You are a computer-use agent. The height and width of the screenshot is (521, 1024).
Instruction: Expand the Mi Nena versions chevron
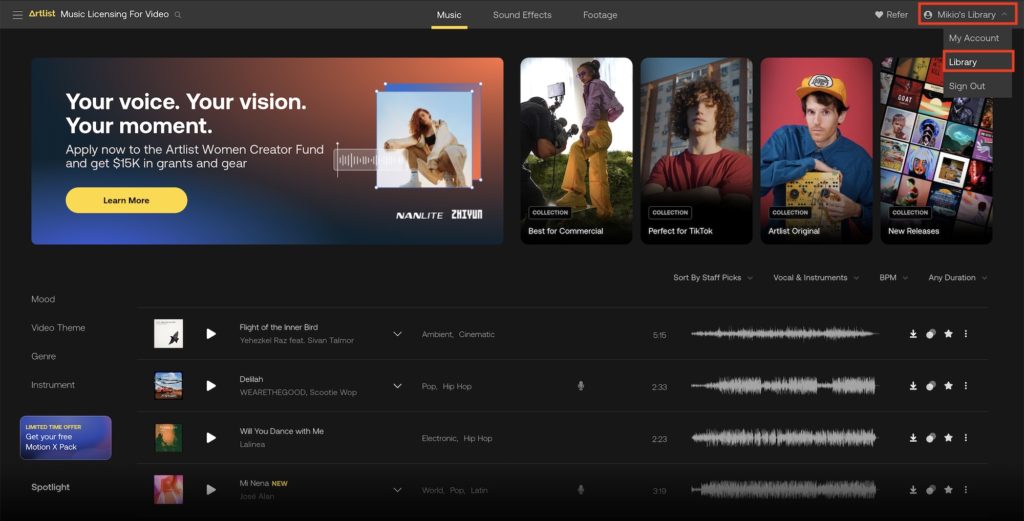pyautogui.click(x=397, y=490)
